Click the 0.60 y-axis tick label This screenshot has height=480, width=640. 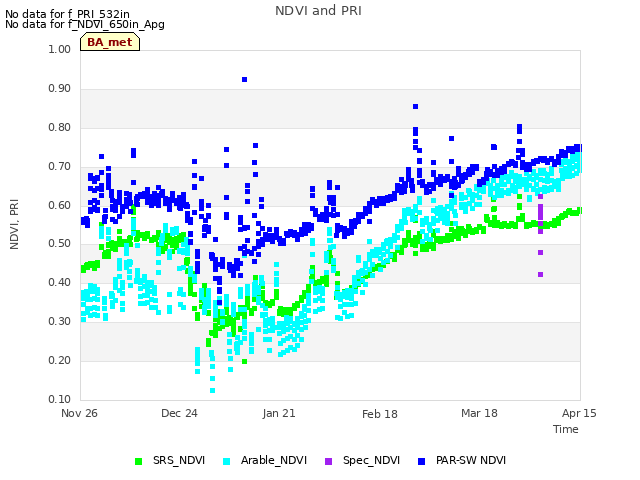point(60,205)
